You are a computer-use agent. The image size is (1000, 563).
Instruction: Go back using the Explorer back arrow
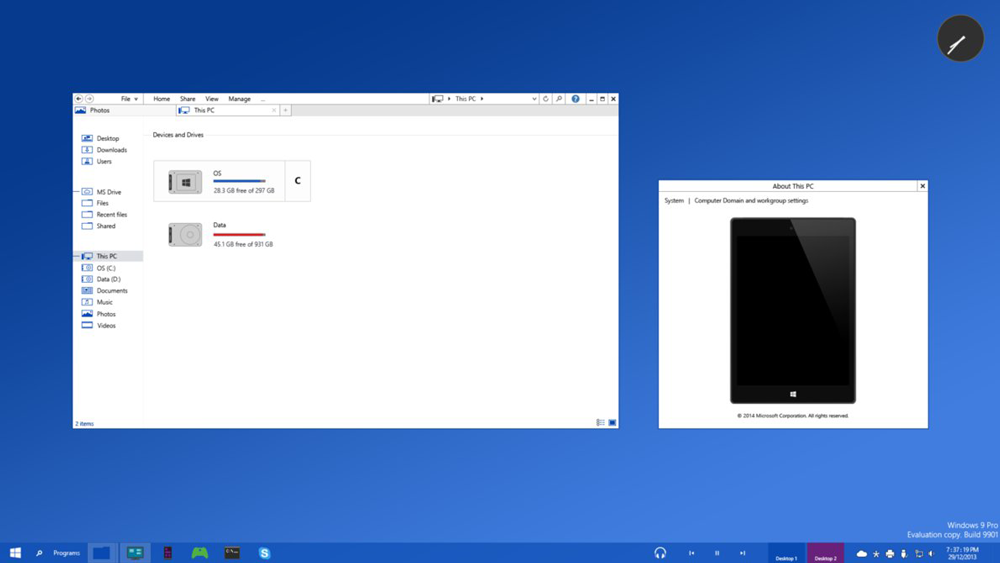point(78,99)
